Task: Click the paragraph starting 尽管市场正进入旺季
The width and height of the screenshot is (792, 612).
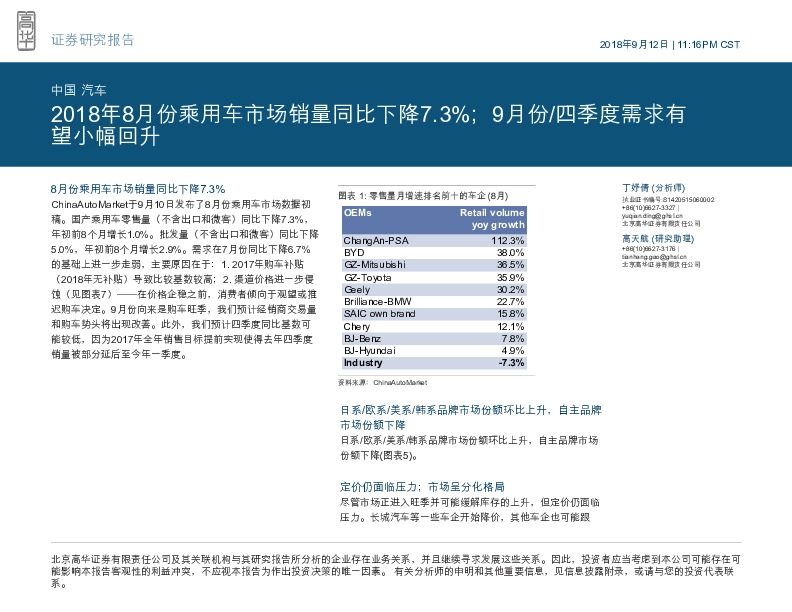Action: click(470, 509)
